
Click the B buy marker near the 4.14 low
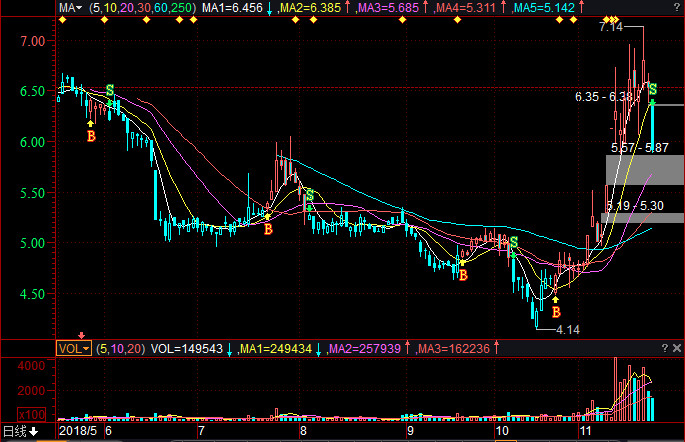[556, 312]
